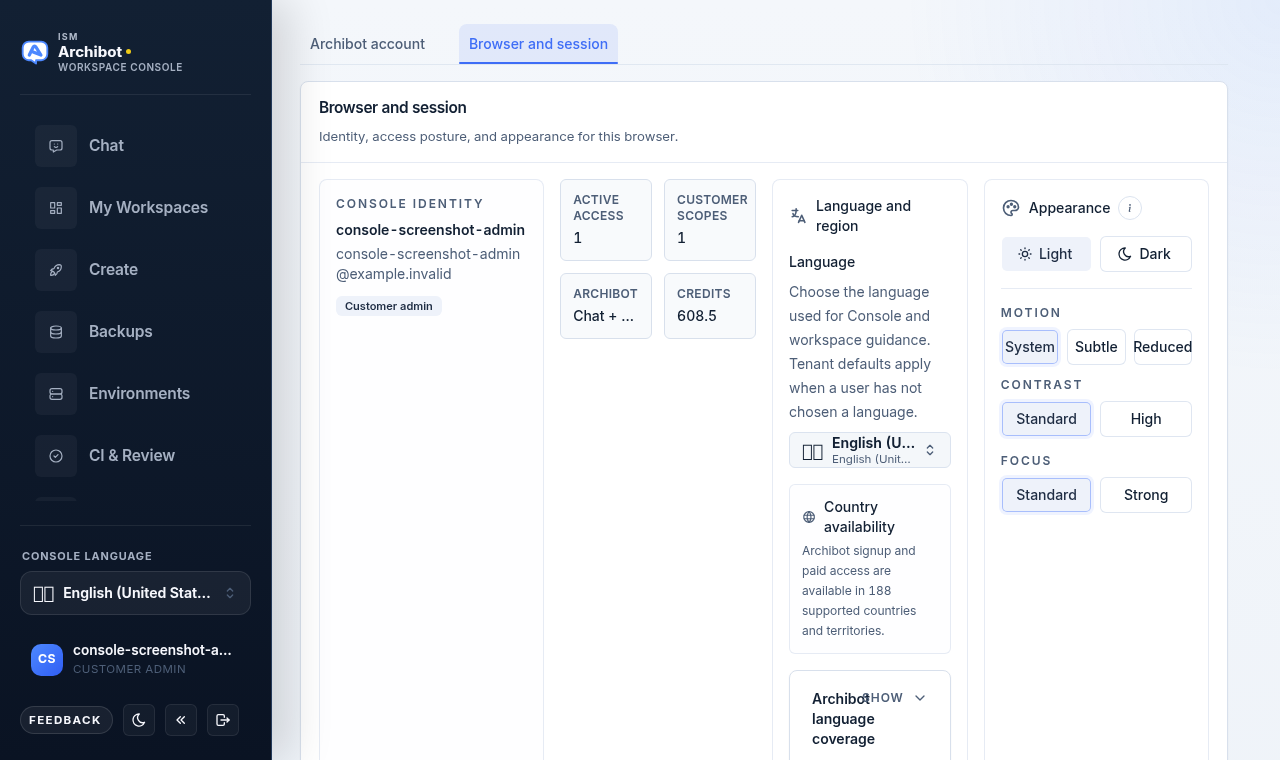
Task: Click the Active Access card
Action: point(606,220)
